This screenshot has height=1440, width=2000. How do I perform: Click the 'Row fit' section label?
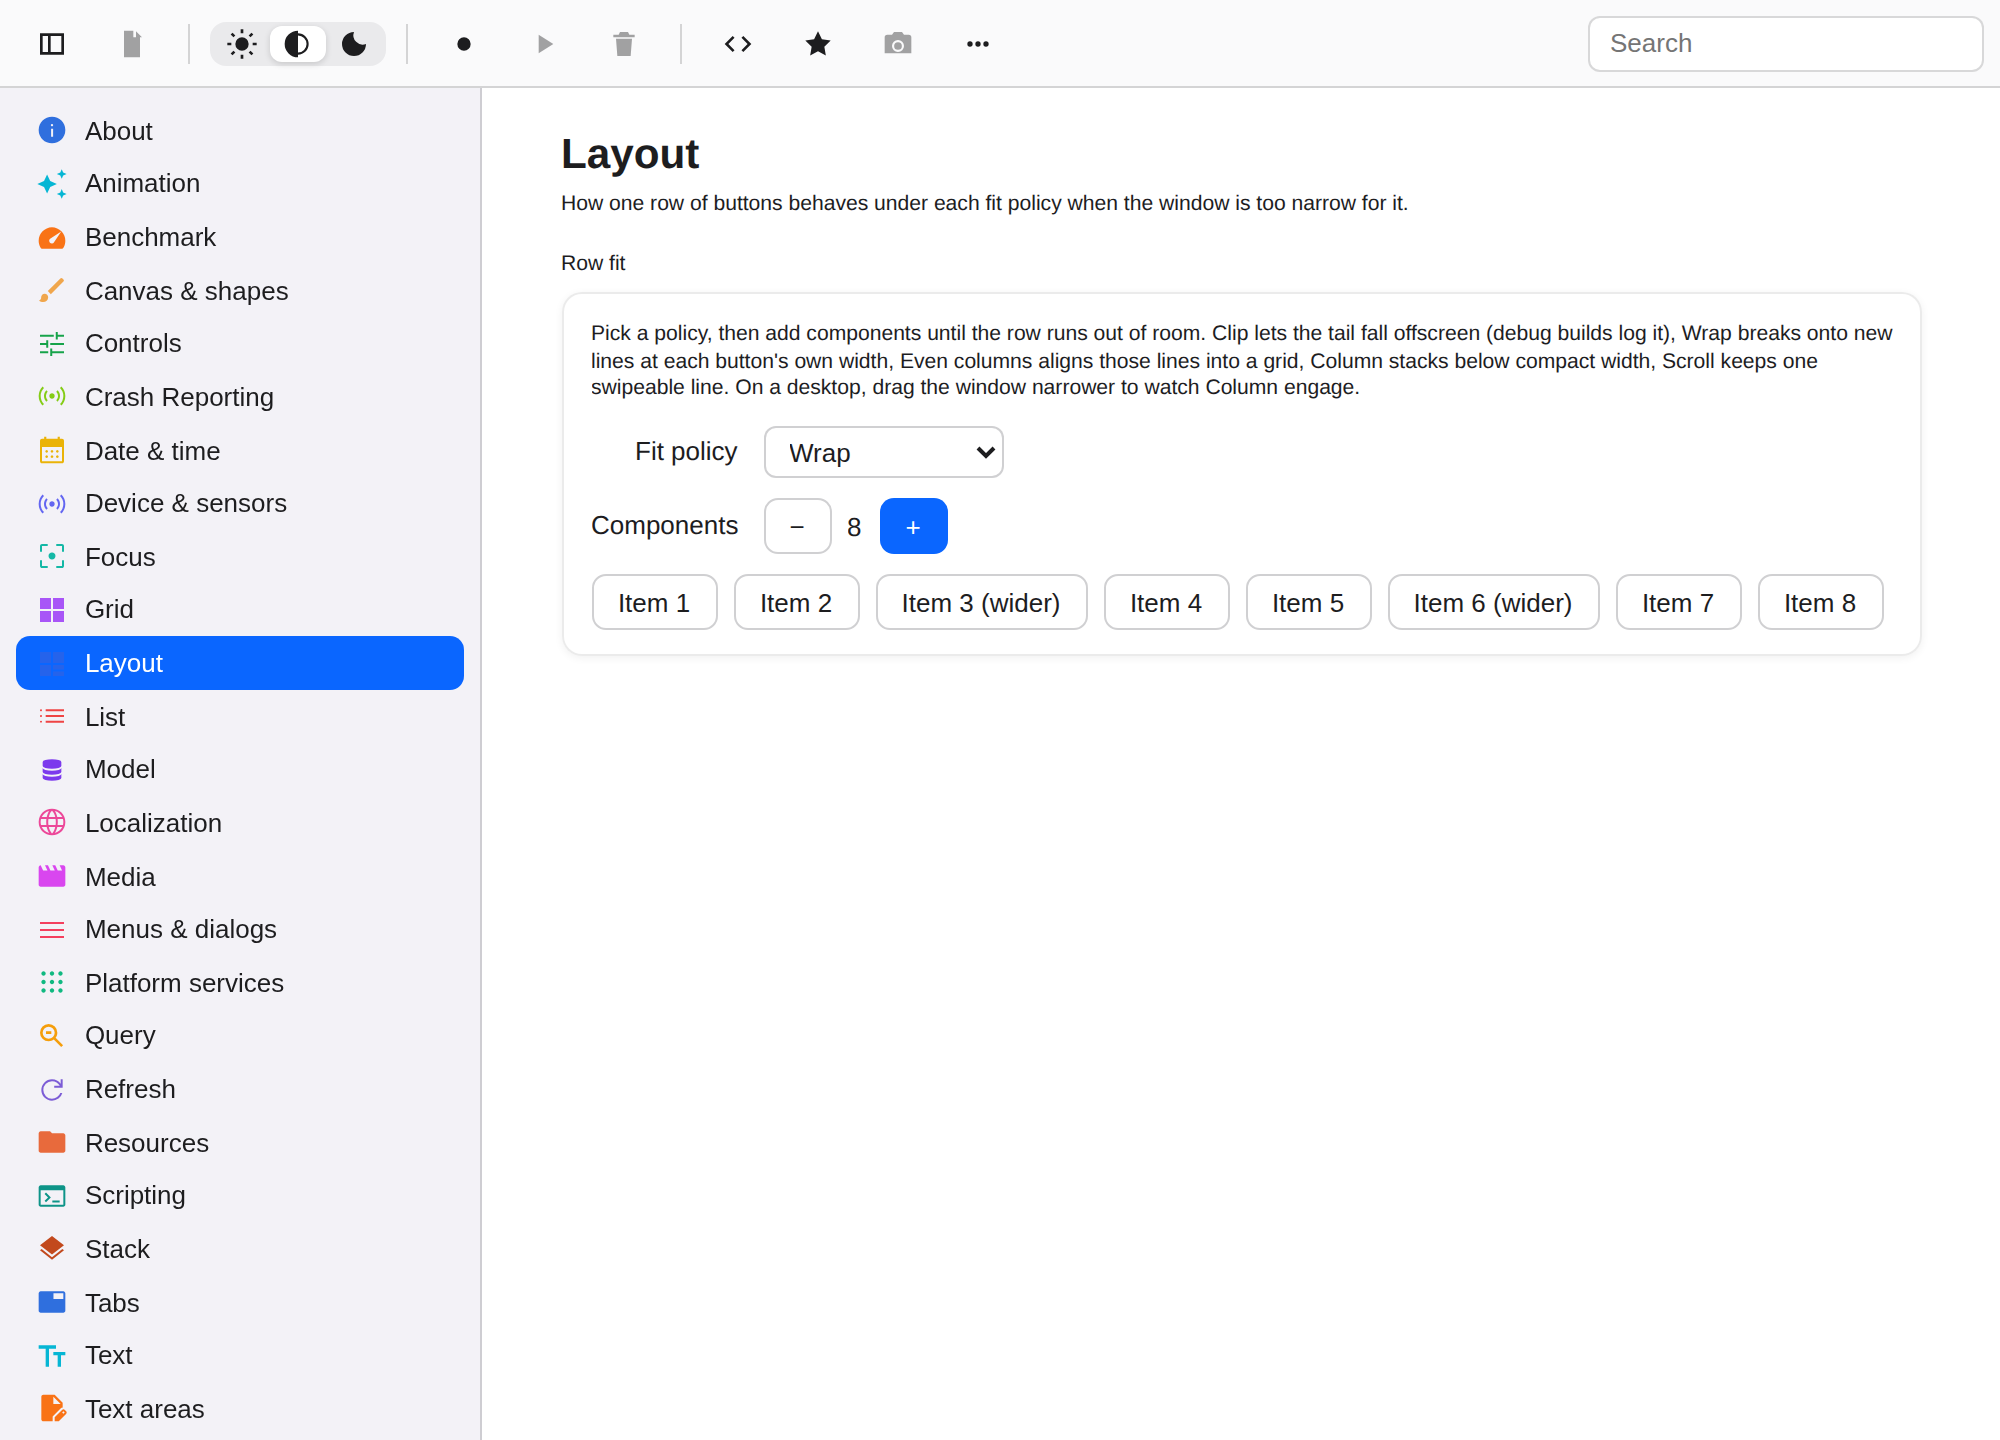593,263
